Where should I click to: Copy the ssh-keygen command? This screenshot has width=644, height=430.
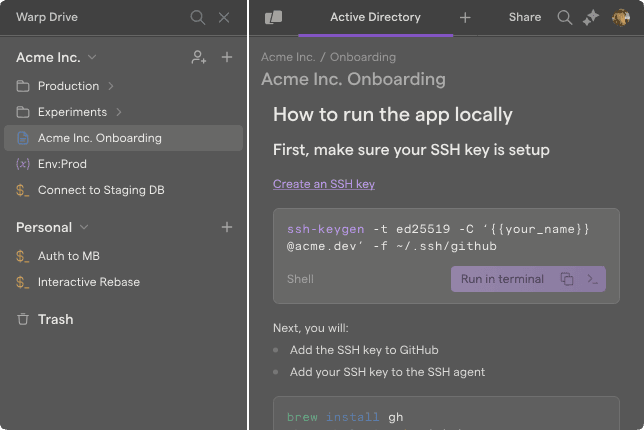point(567,279)
